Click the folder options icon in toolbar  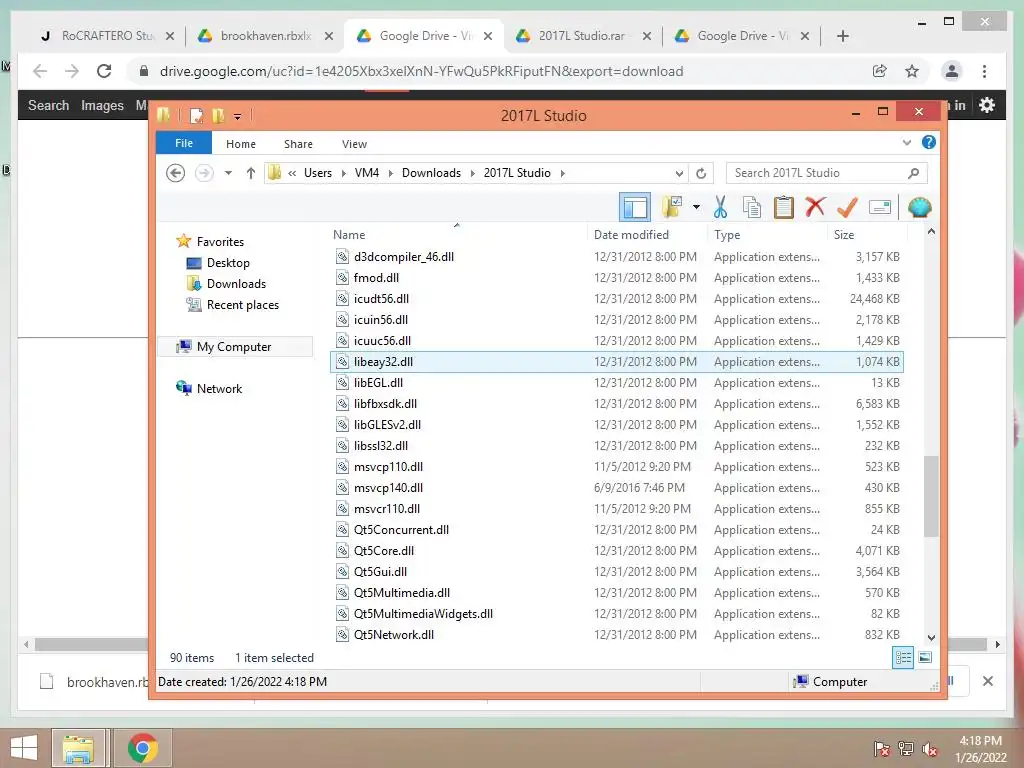(x=672, y=207)
